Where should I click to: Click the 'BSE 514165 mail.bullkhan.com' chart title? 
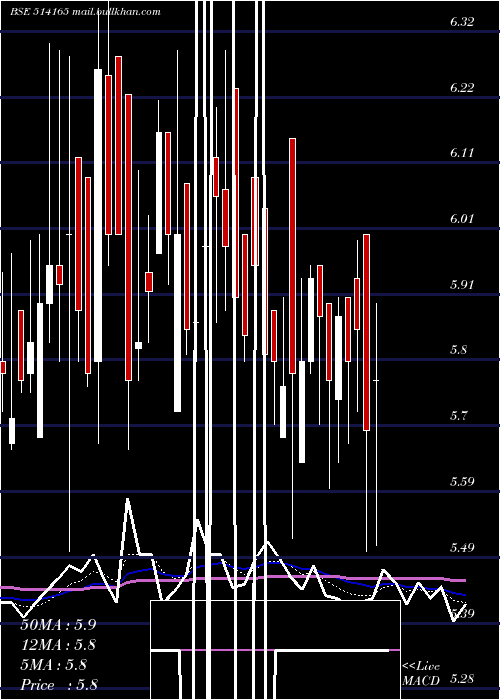click(x=86, y=12)
